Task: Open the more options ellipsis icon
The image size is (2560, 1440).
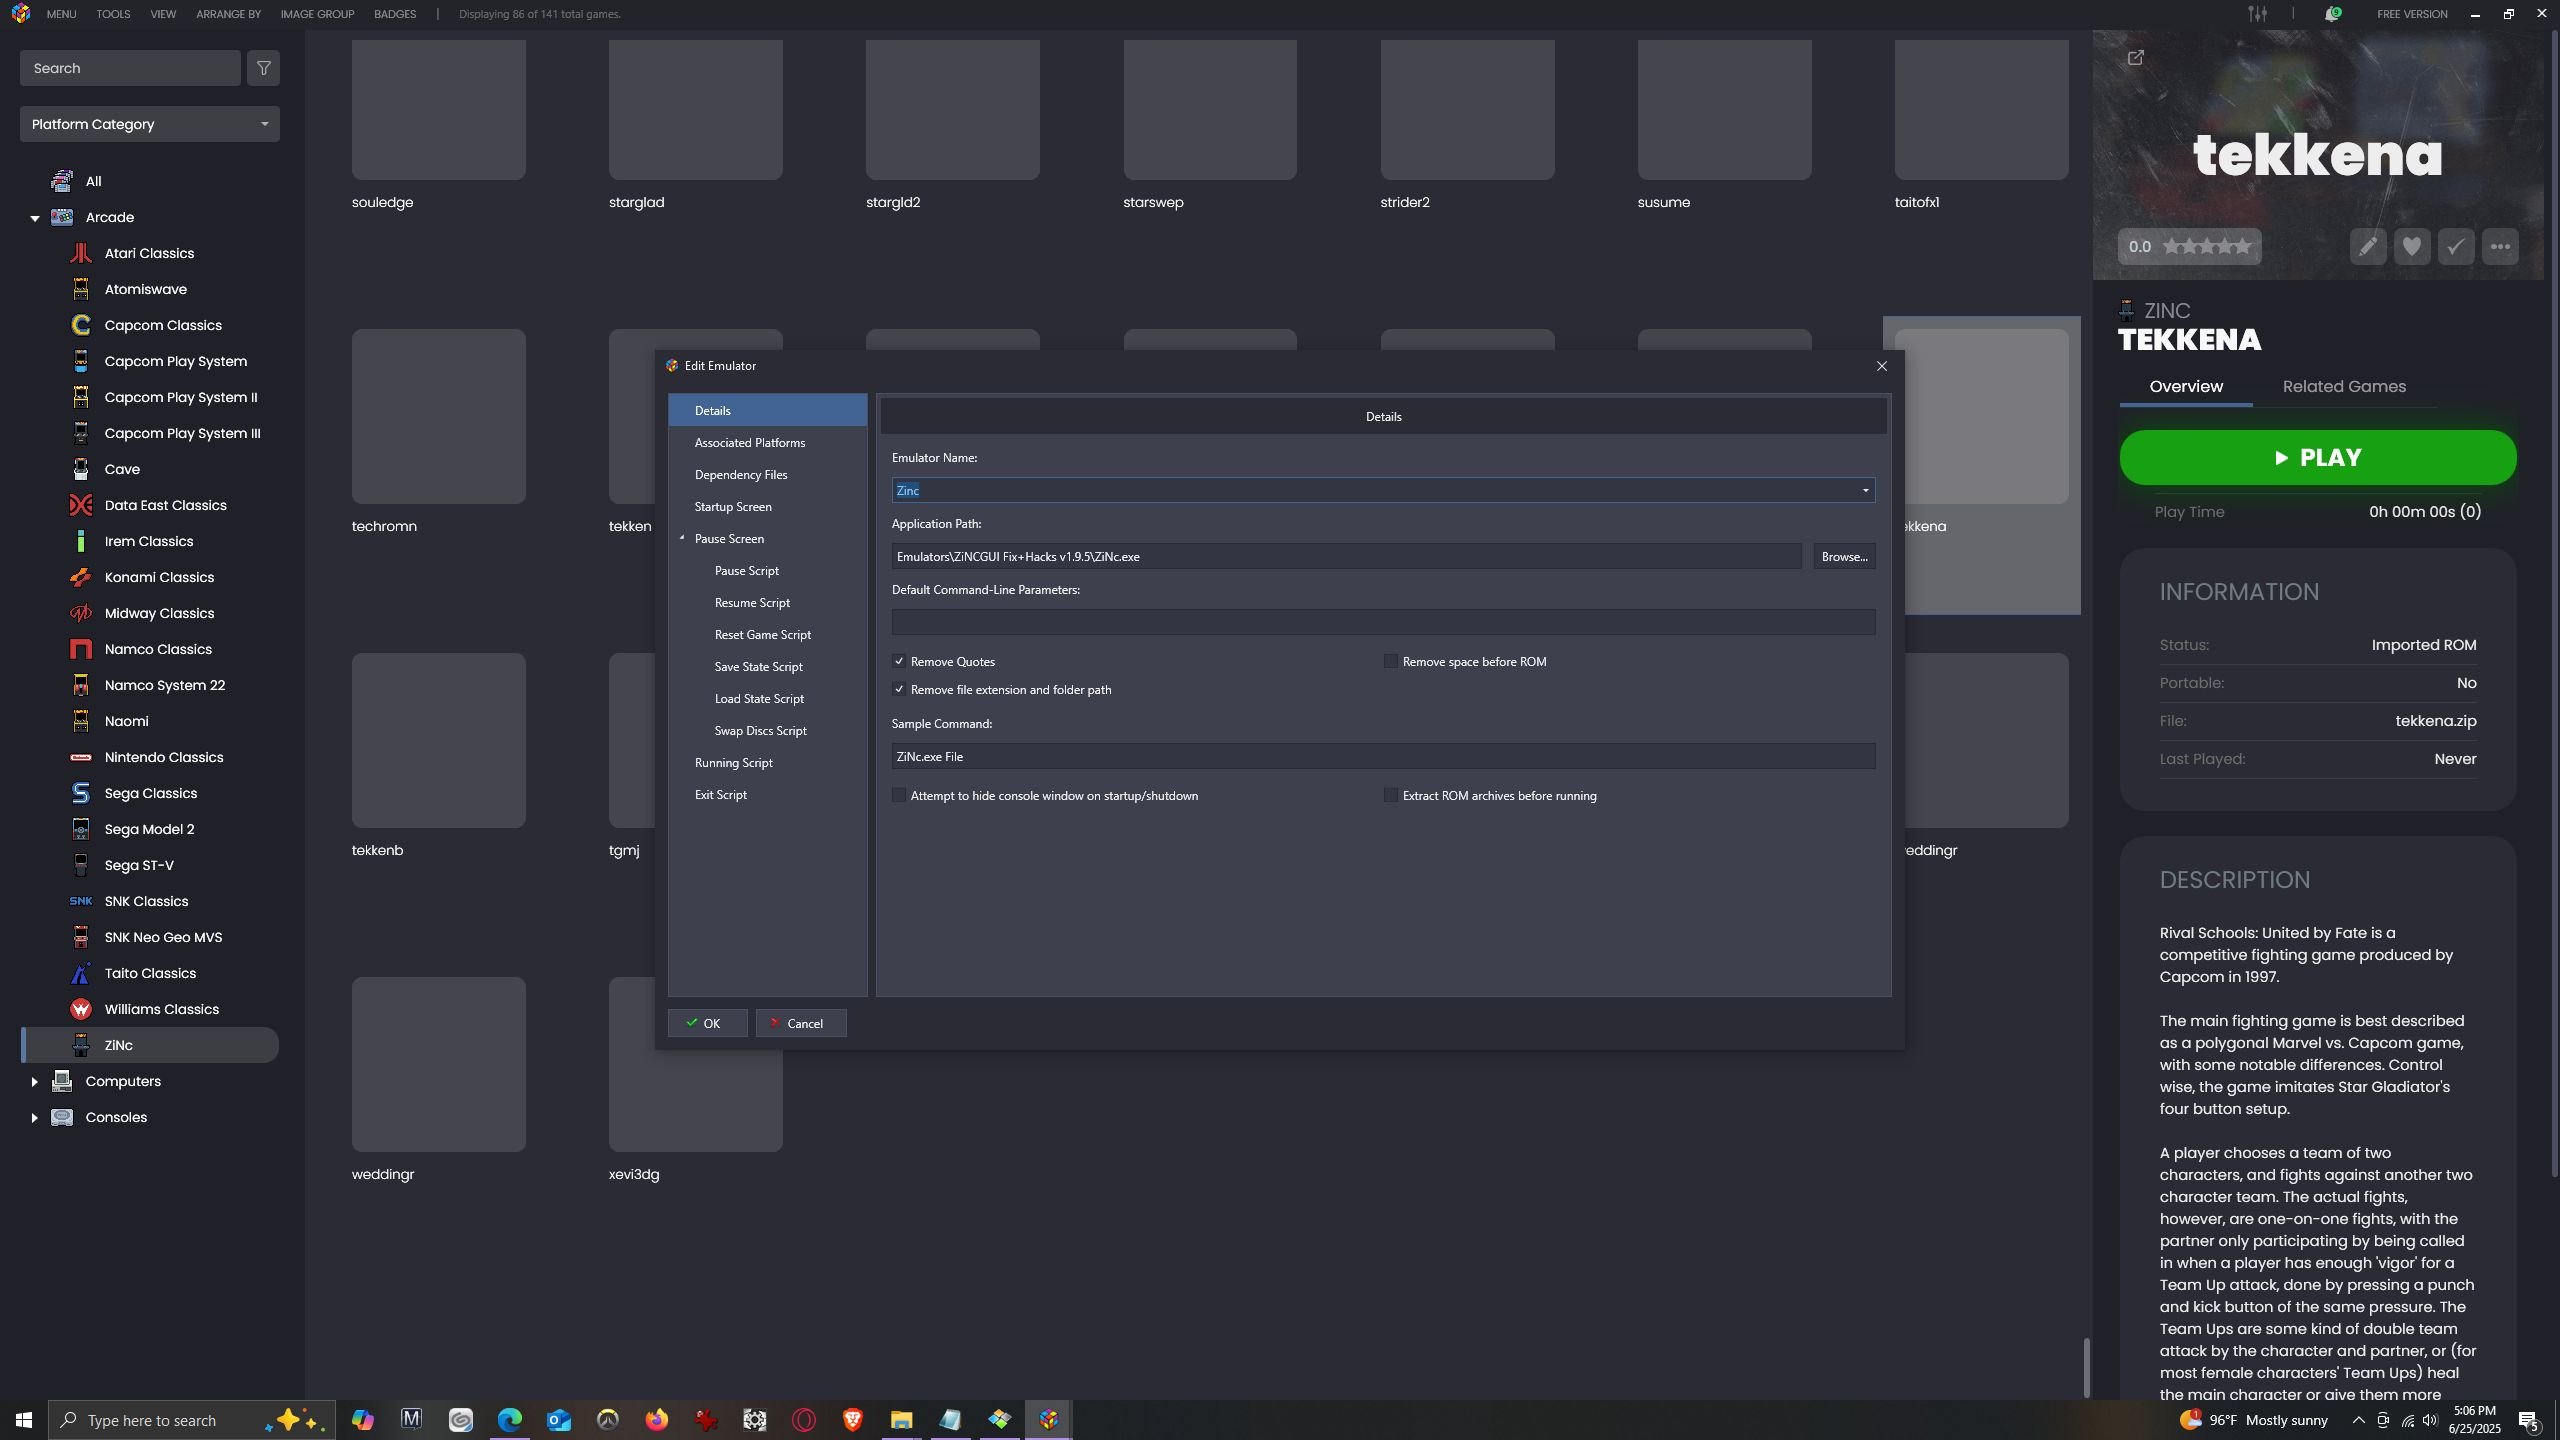Action: tap(2500, 247)
